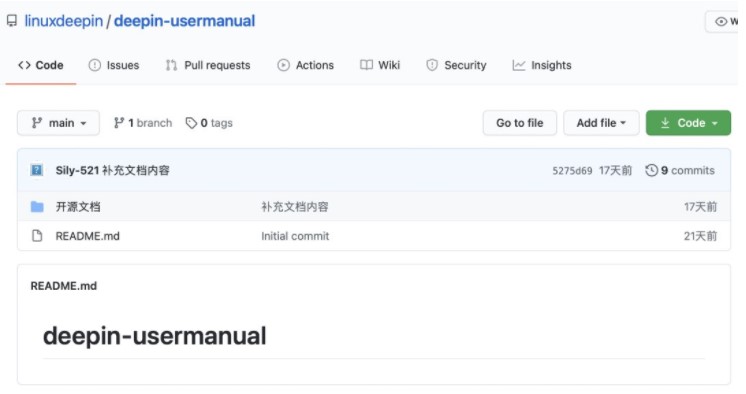Click the tag icon next to 0 tags
The height and width of the screenshot is (394, 746).
191,123
